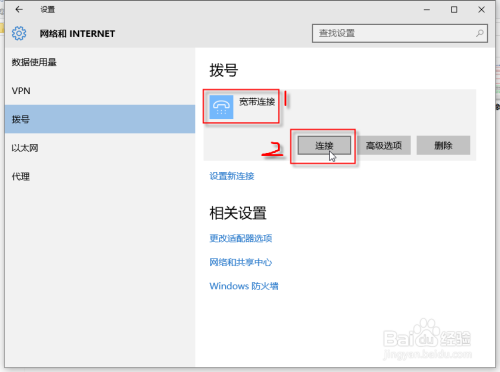Close the Settings window
The image size is (500, 372).
tap(481, 10)
